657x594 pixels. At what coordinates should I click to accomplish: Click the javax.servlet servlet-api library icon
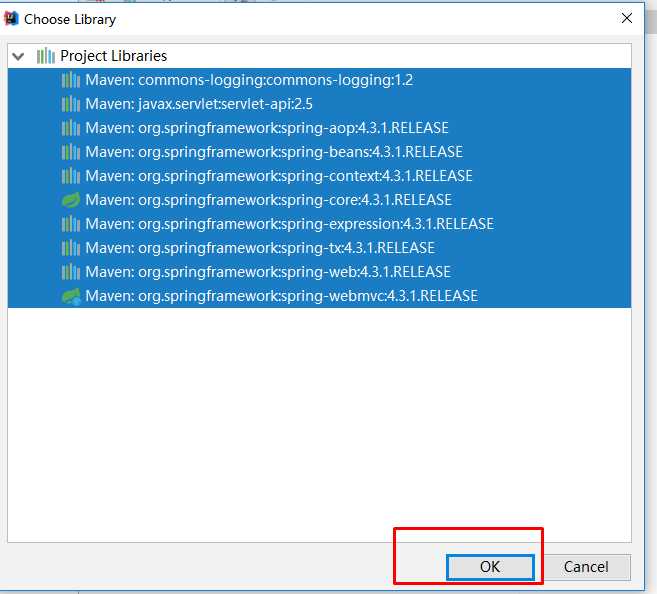click(71, 104)
